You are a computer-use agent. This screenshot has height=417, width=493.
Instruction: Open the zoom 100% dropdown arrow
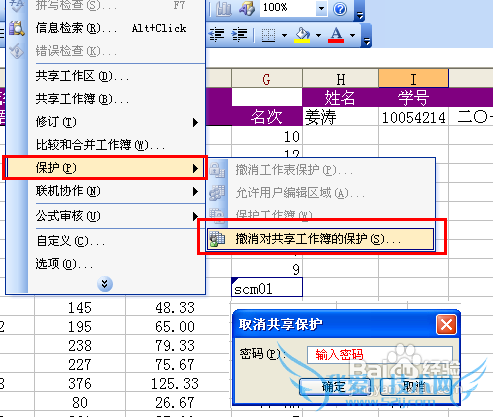point(321,8)
